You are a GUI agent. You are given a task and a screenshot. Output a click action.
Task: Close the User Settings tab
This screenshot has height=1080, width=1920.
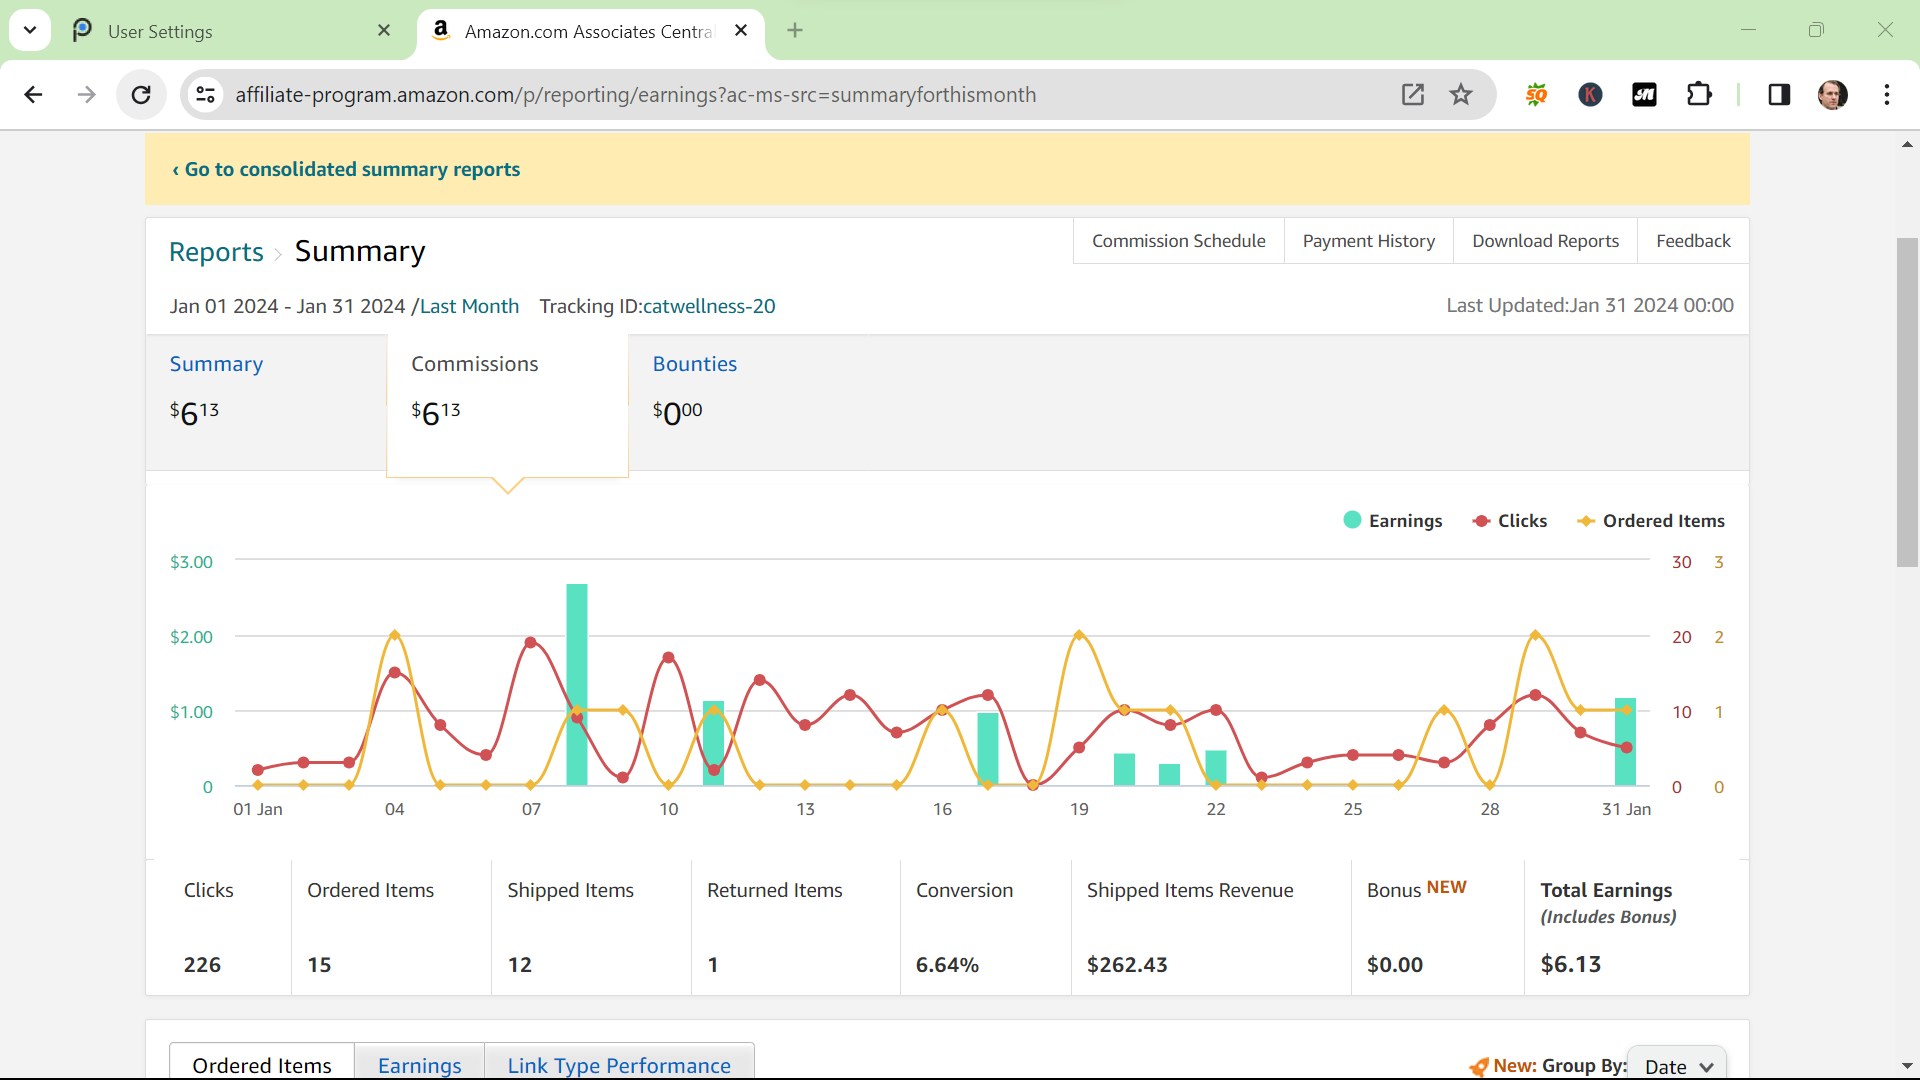click(x=384, y=31)
